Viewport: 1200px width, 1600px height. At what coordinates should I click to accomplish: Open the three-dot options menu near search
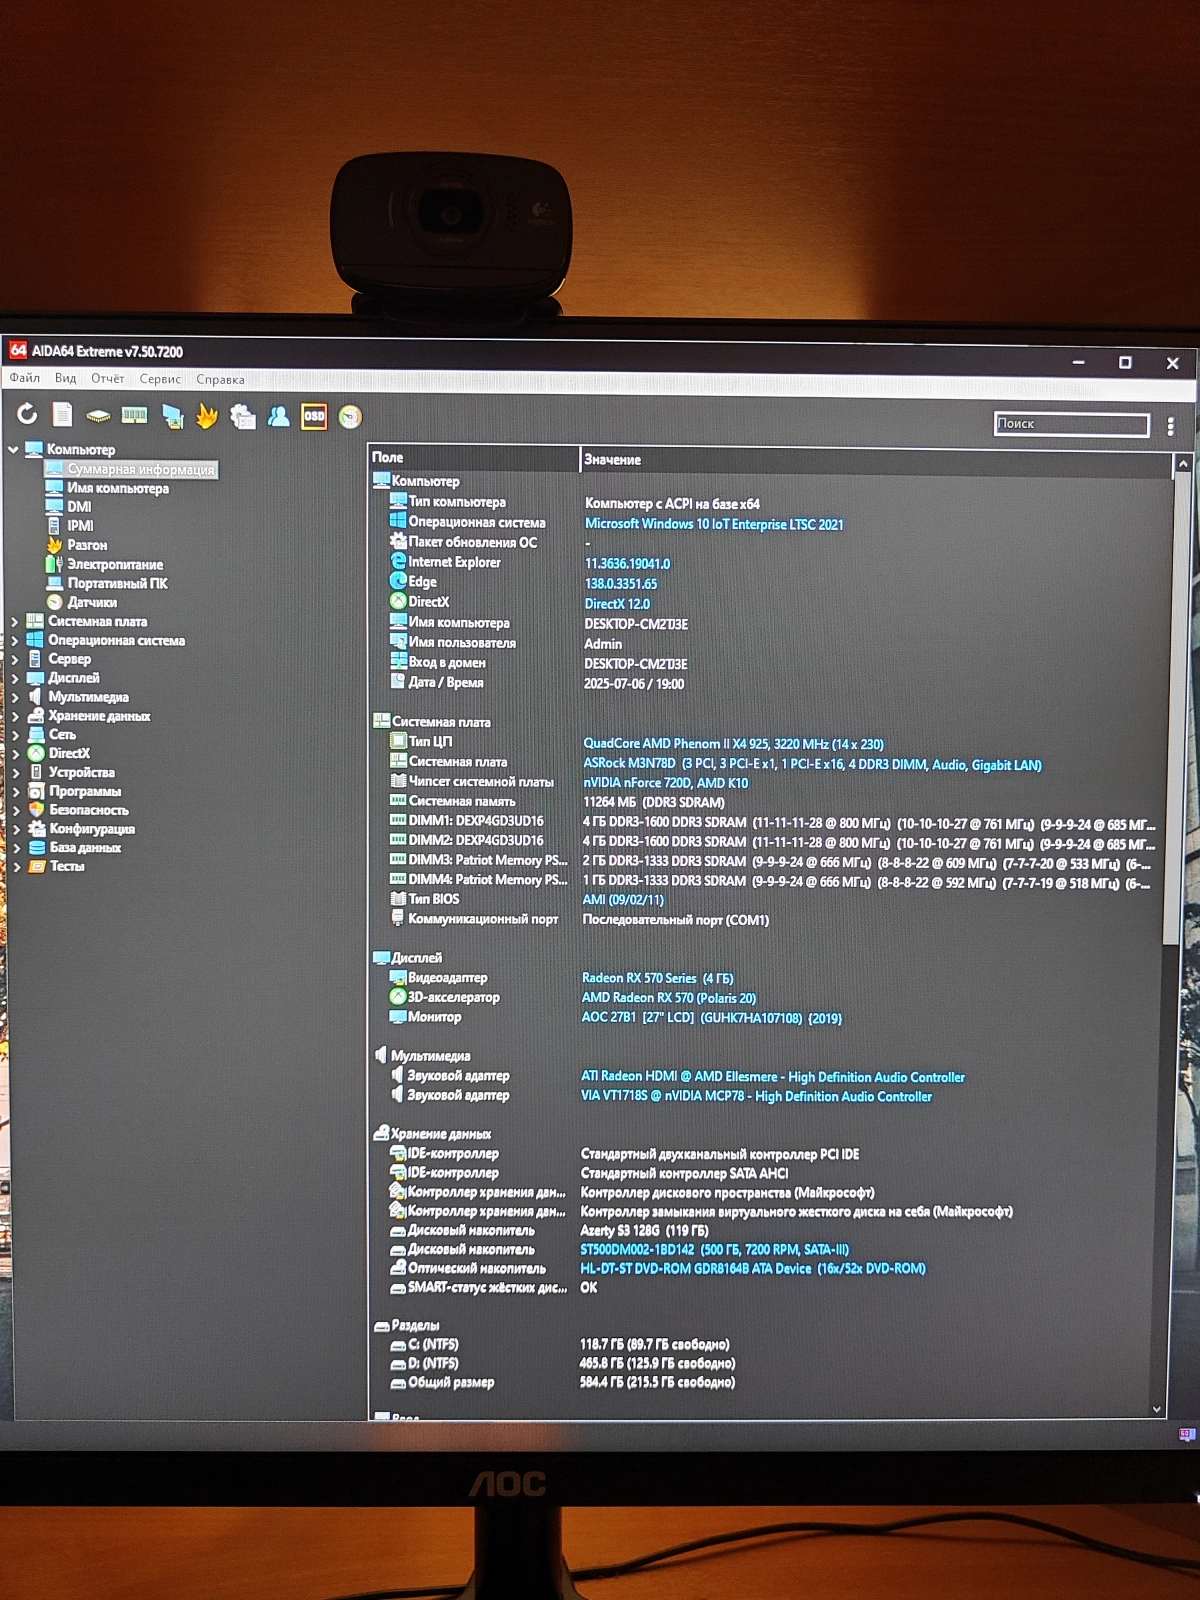coord(1170,427)
